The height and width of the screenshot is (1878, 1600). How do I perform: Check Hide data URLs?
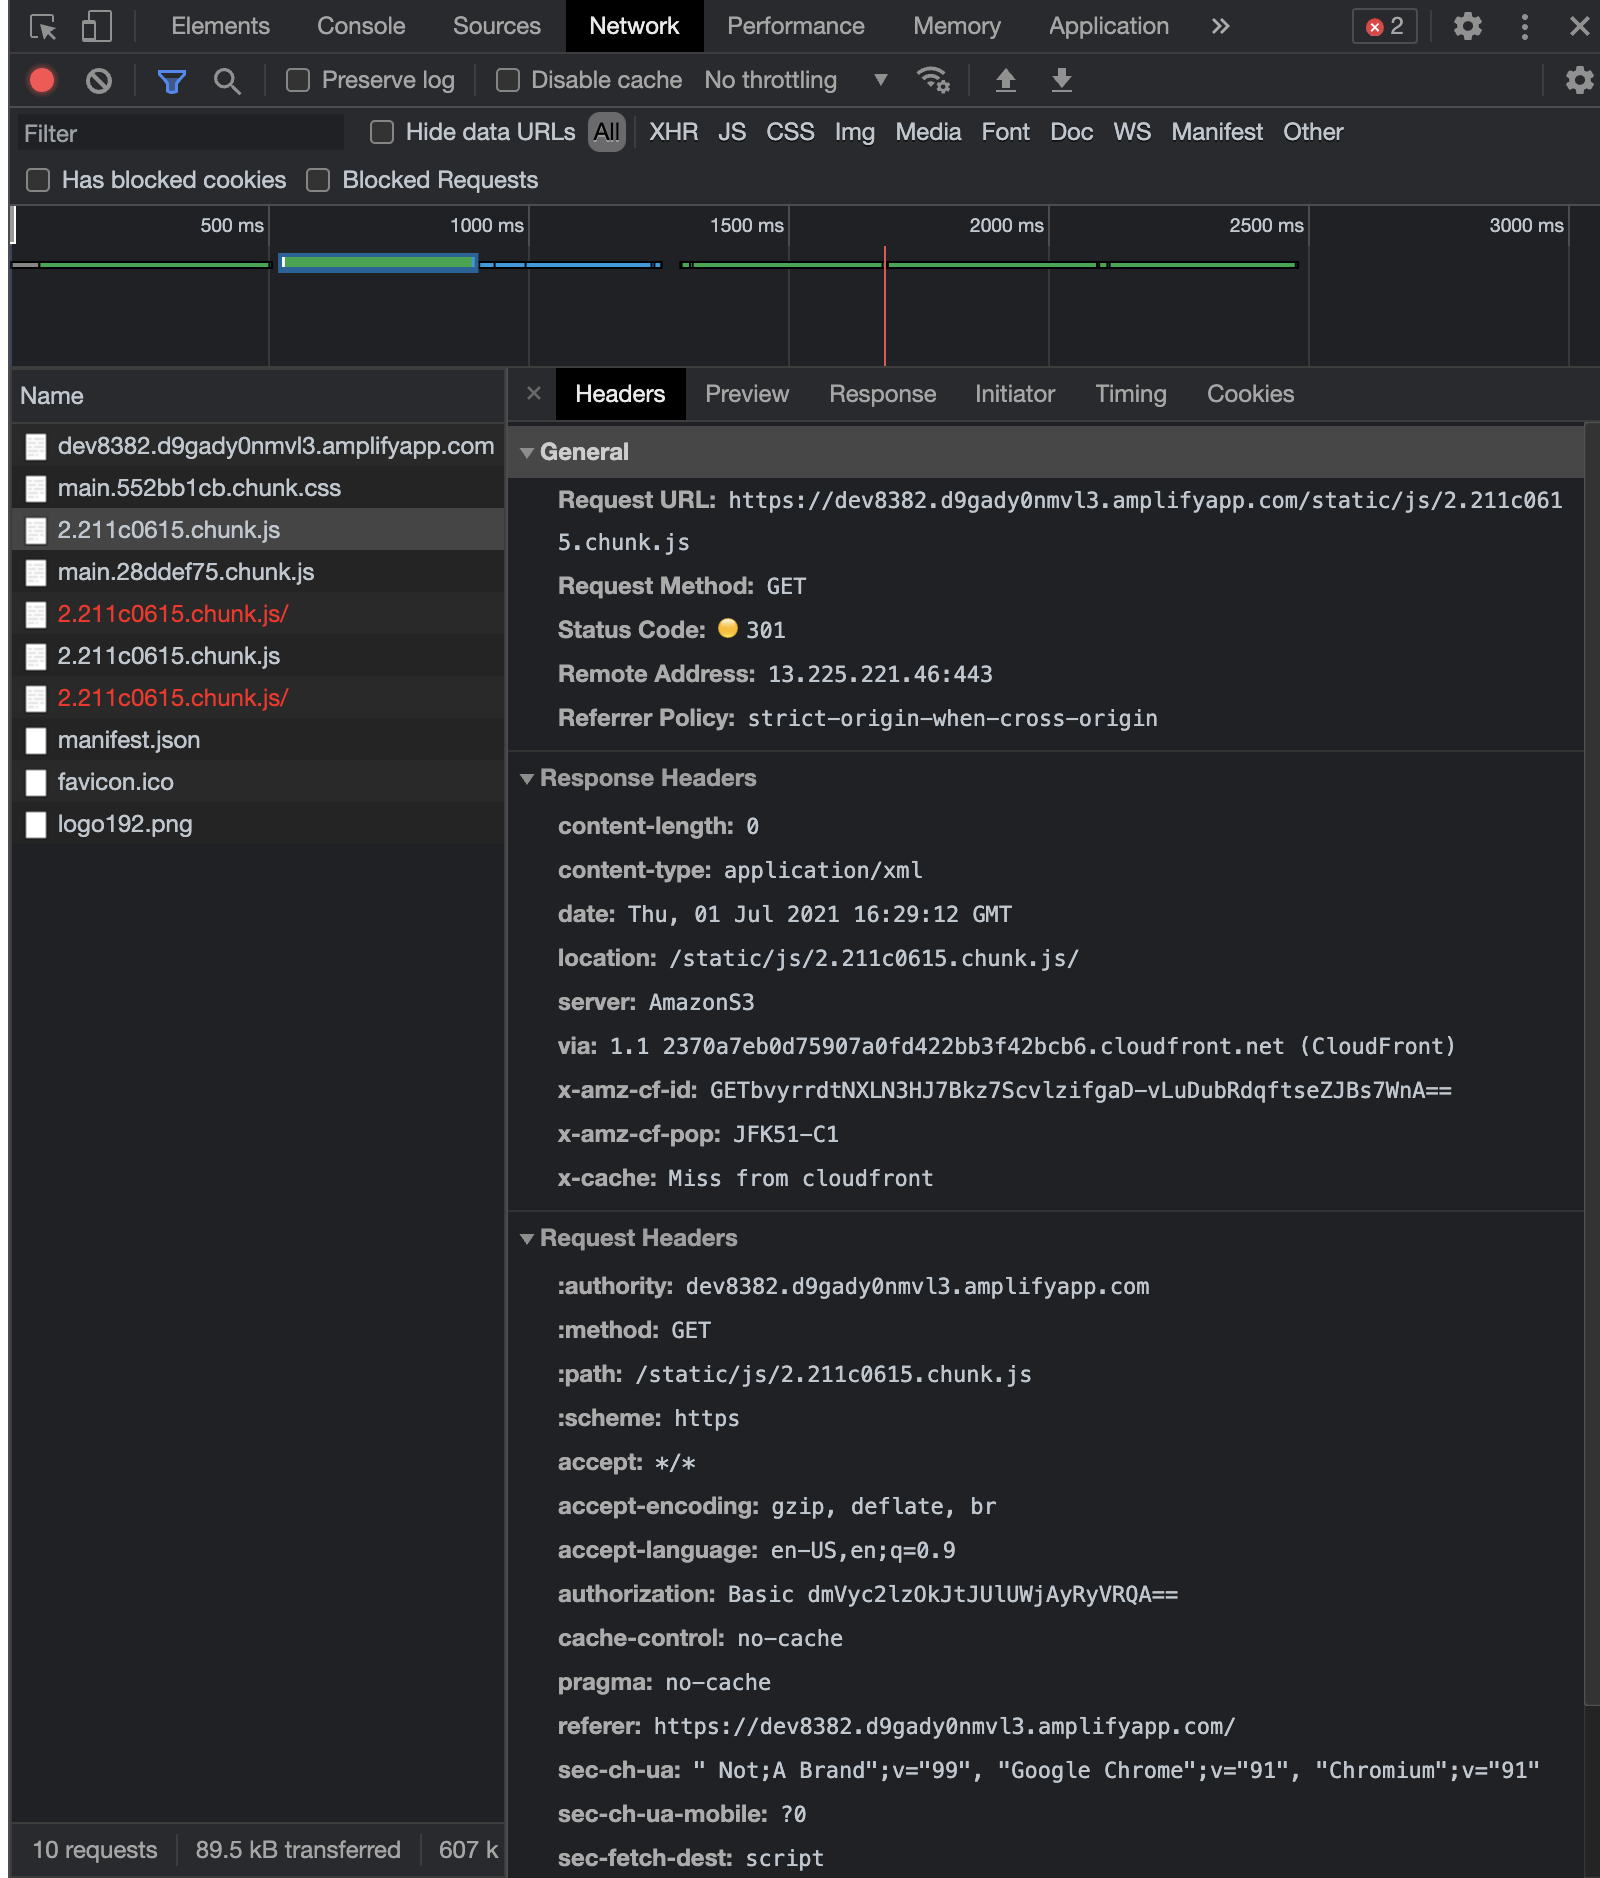point(382,132)
